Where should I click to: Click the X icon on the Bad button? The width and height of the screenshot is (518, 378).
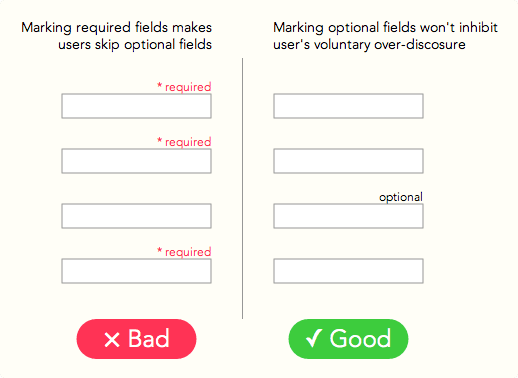point(112,340)
